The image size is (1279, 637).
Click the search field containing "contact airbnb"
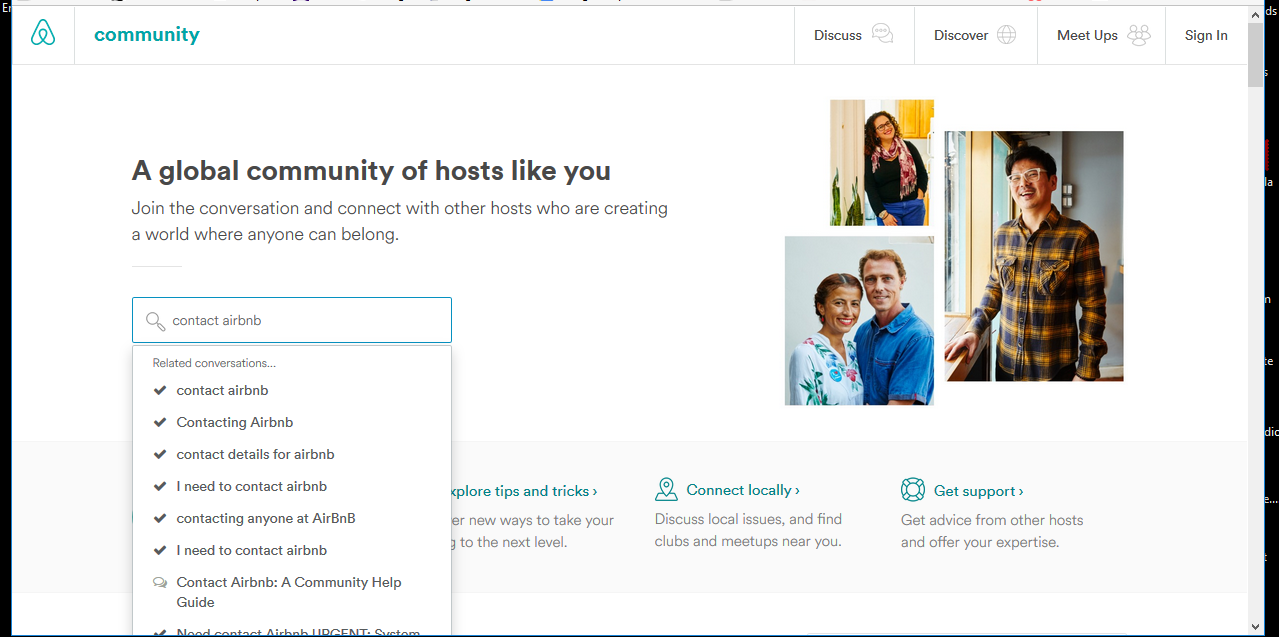(x=300, y=321)
